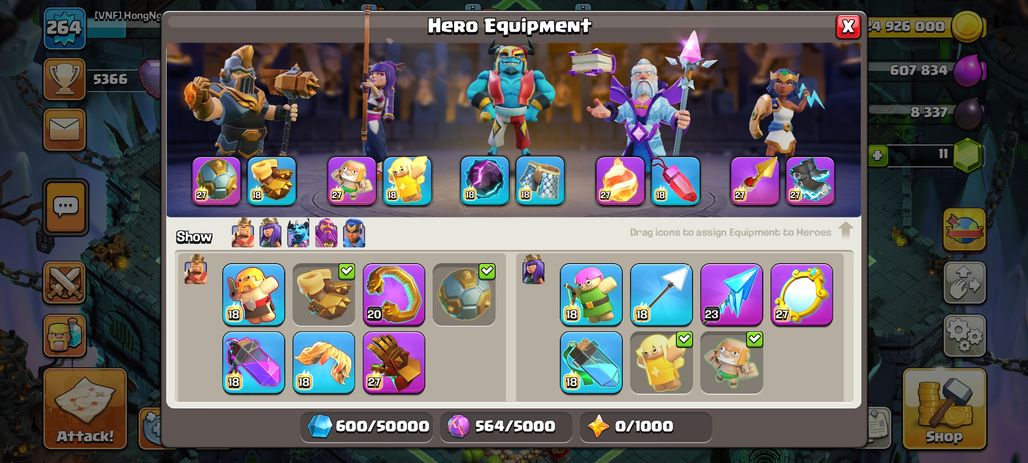This screenshot has height=463, width=1028.
Task: Pick the level 23 Frozen Arrow equipment
Action: tap(732, 294)
